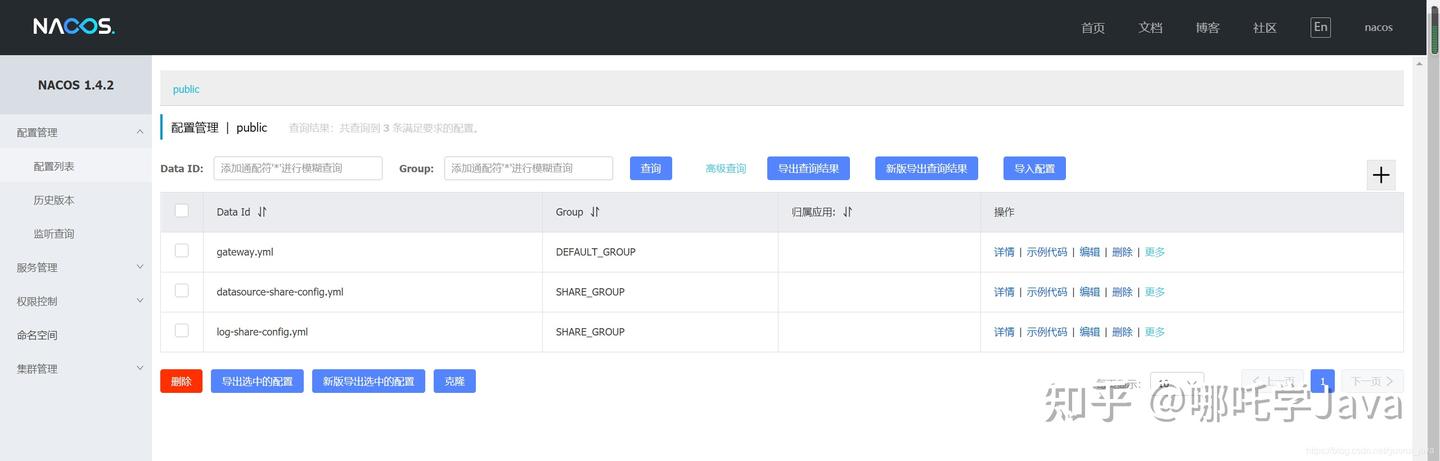Open 更多 menu for gateway.yml

(x=1155, y=252)
